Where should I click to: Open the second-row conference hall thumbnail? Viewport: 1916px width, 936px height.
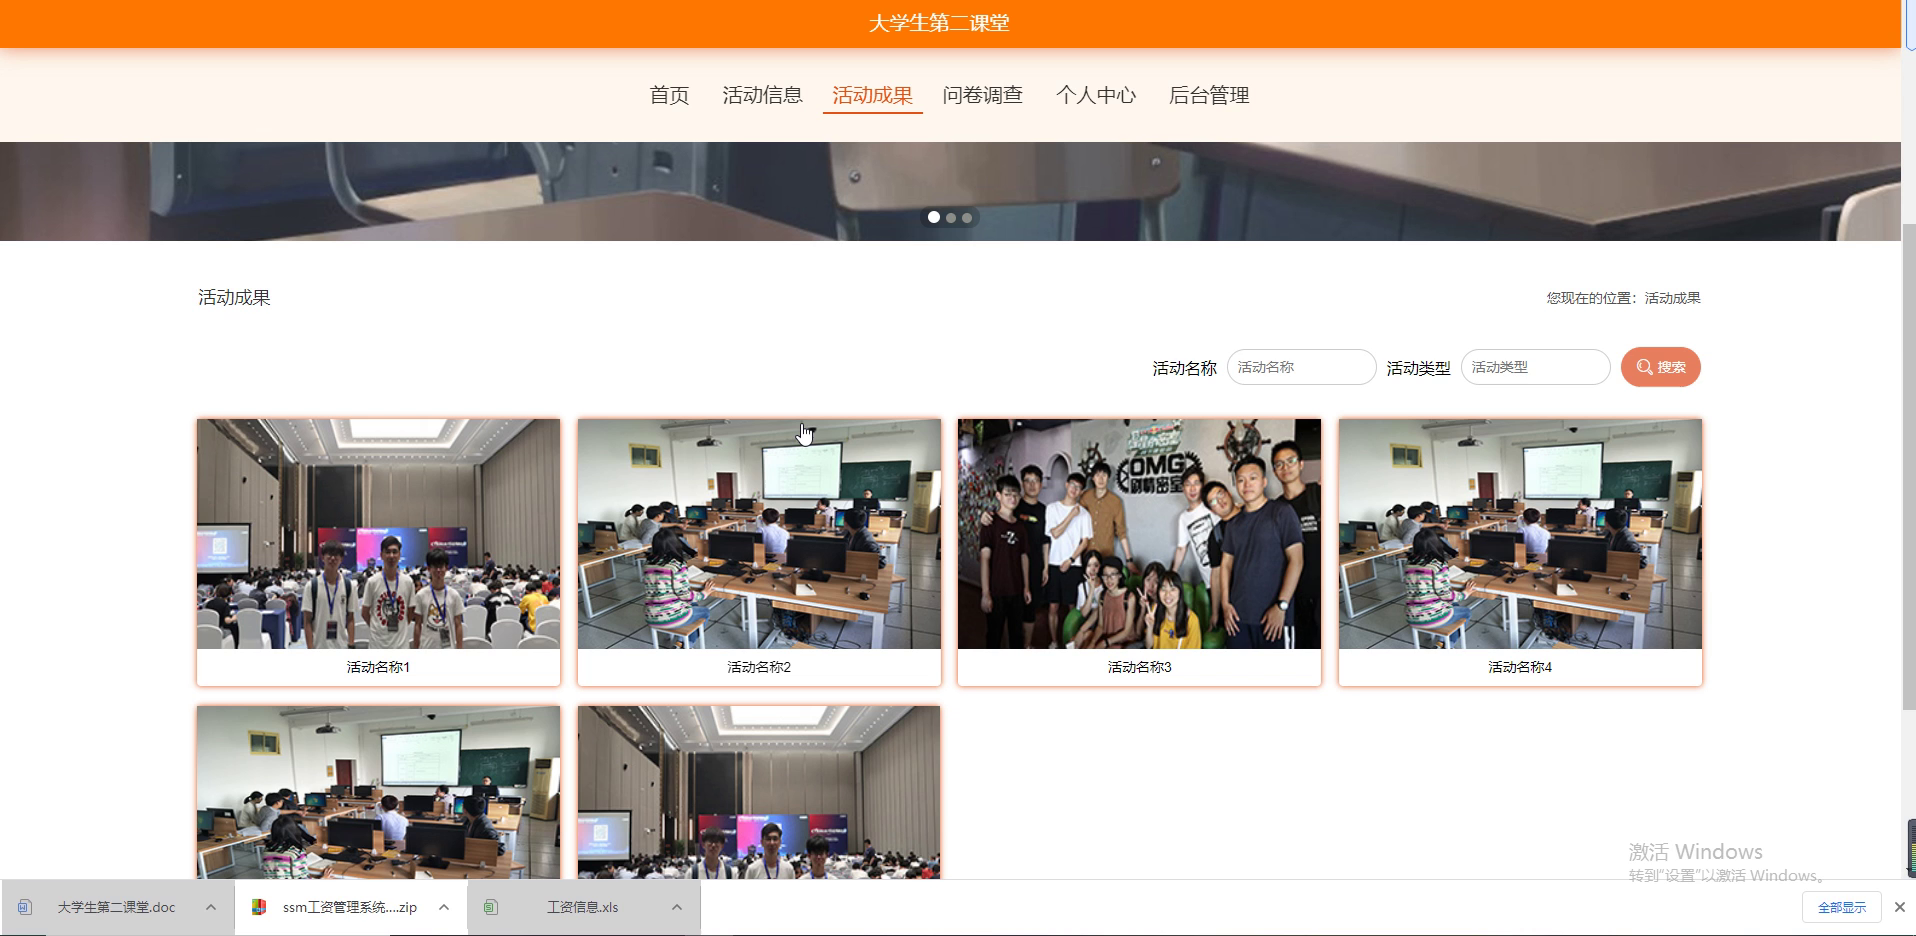[759, 793]
